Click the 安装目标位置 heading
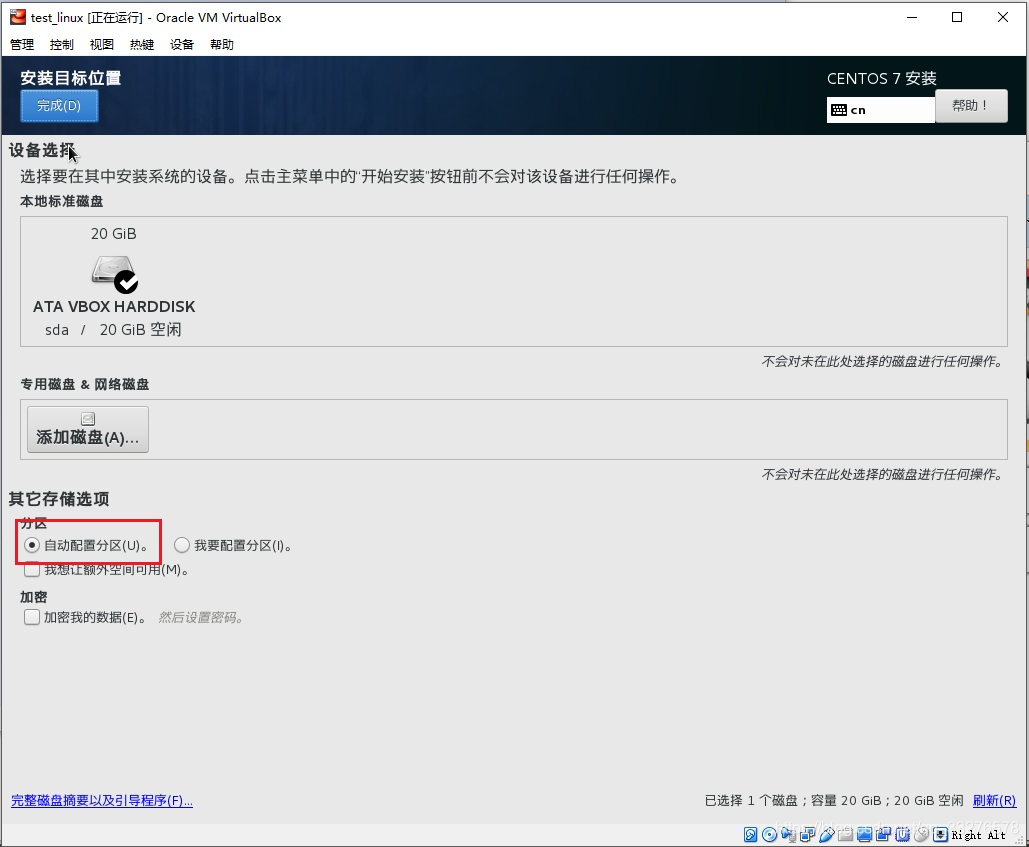The image size is (1029, 847). coord(71,78)
